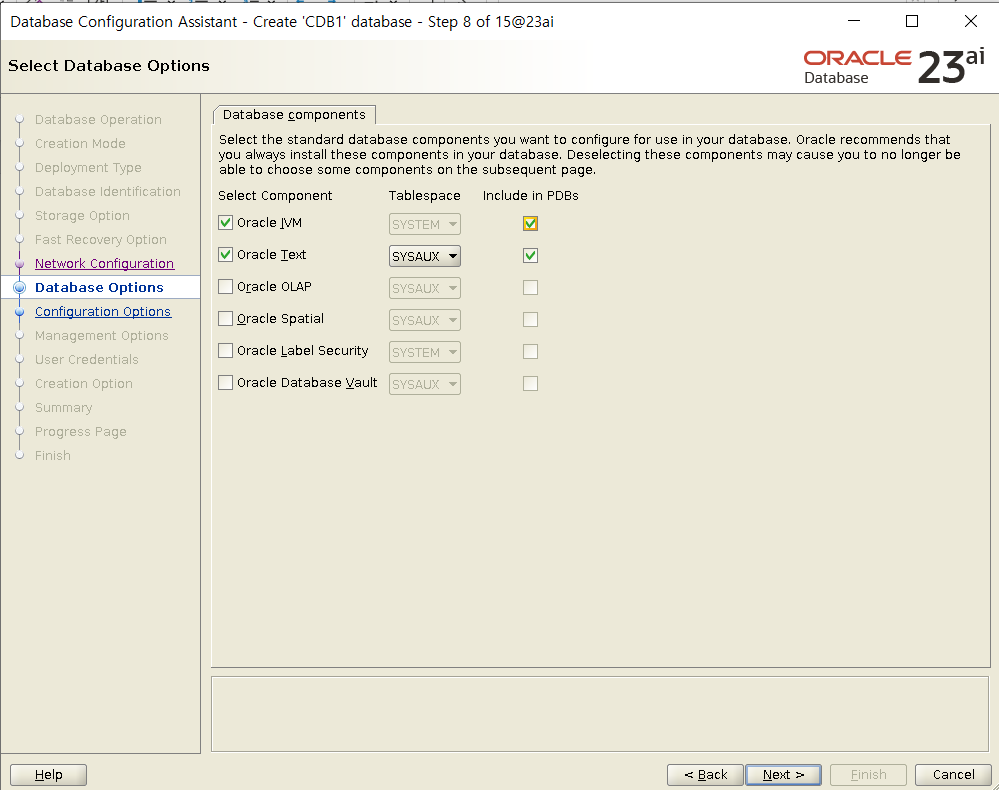Select the Database components tab
This screenshot has width=999, height=790.
pyautogui.click(x=294, y=115)
